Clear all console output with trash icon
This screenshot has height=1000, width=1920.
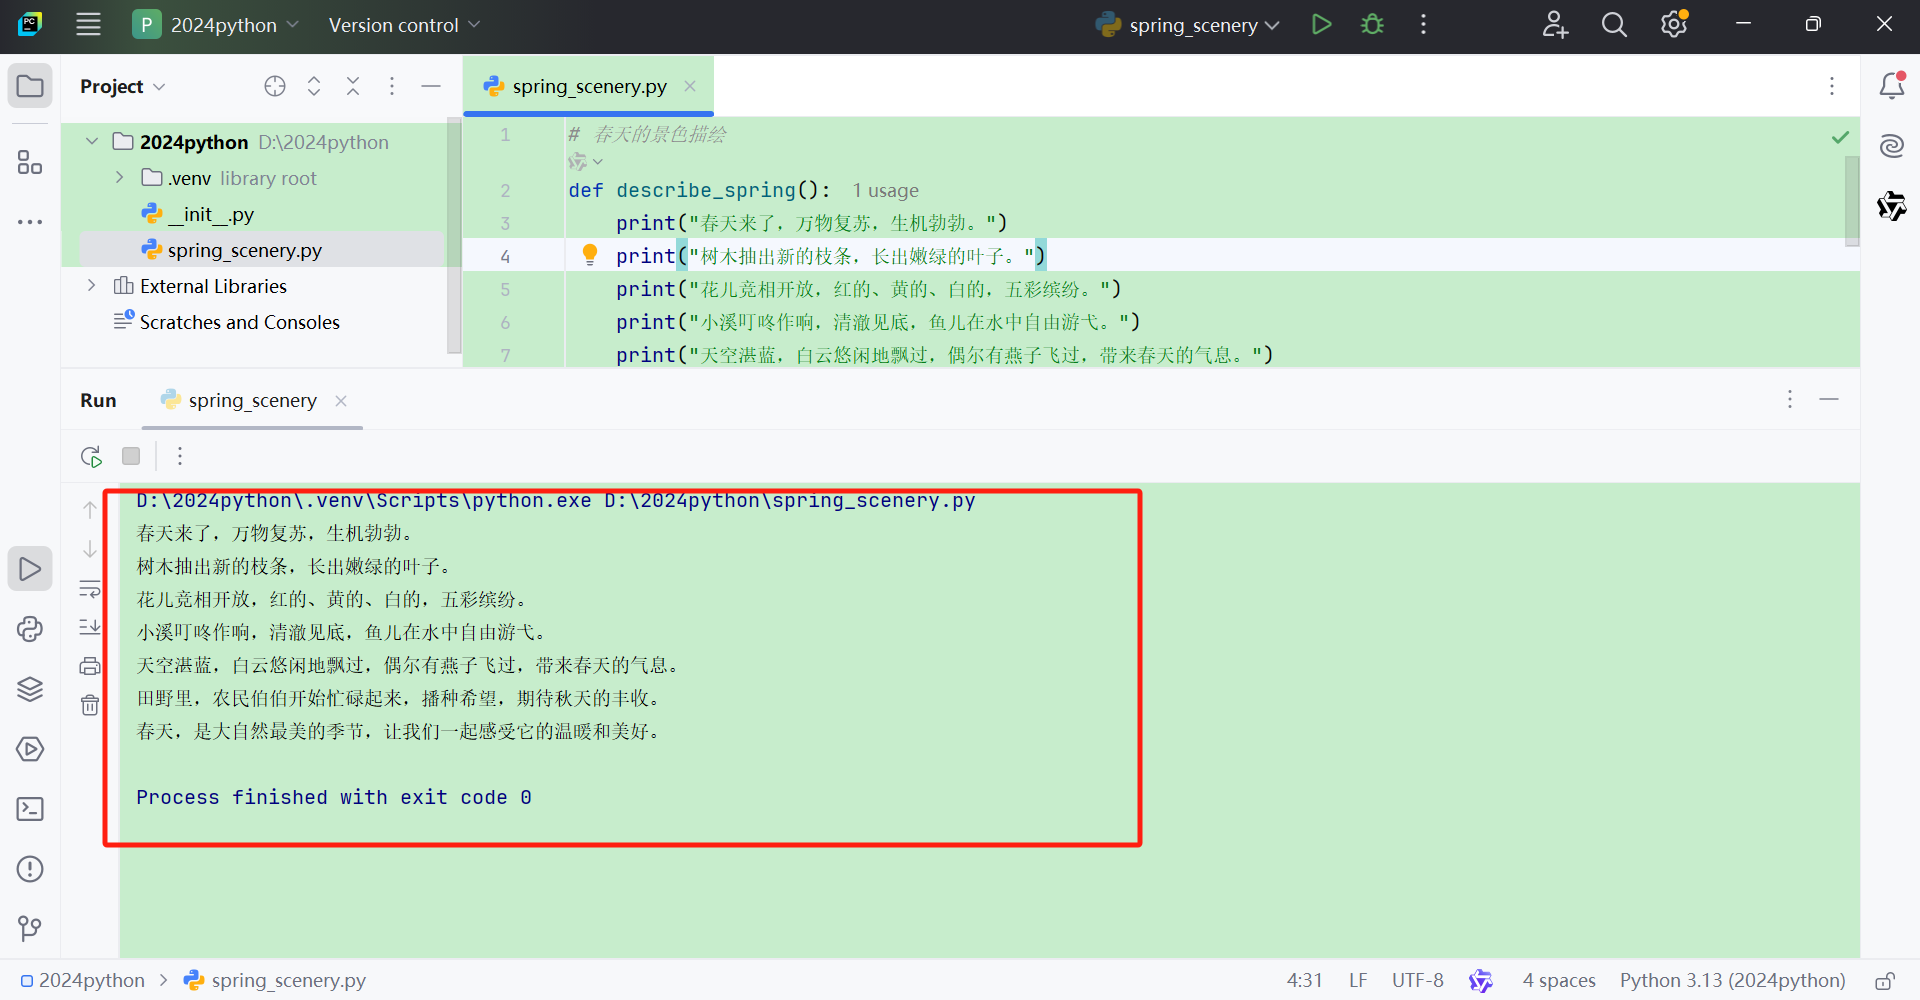coord(90,705)
